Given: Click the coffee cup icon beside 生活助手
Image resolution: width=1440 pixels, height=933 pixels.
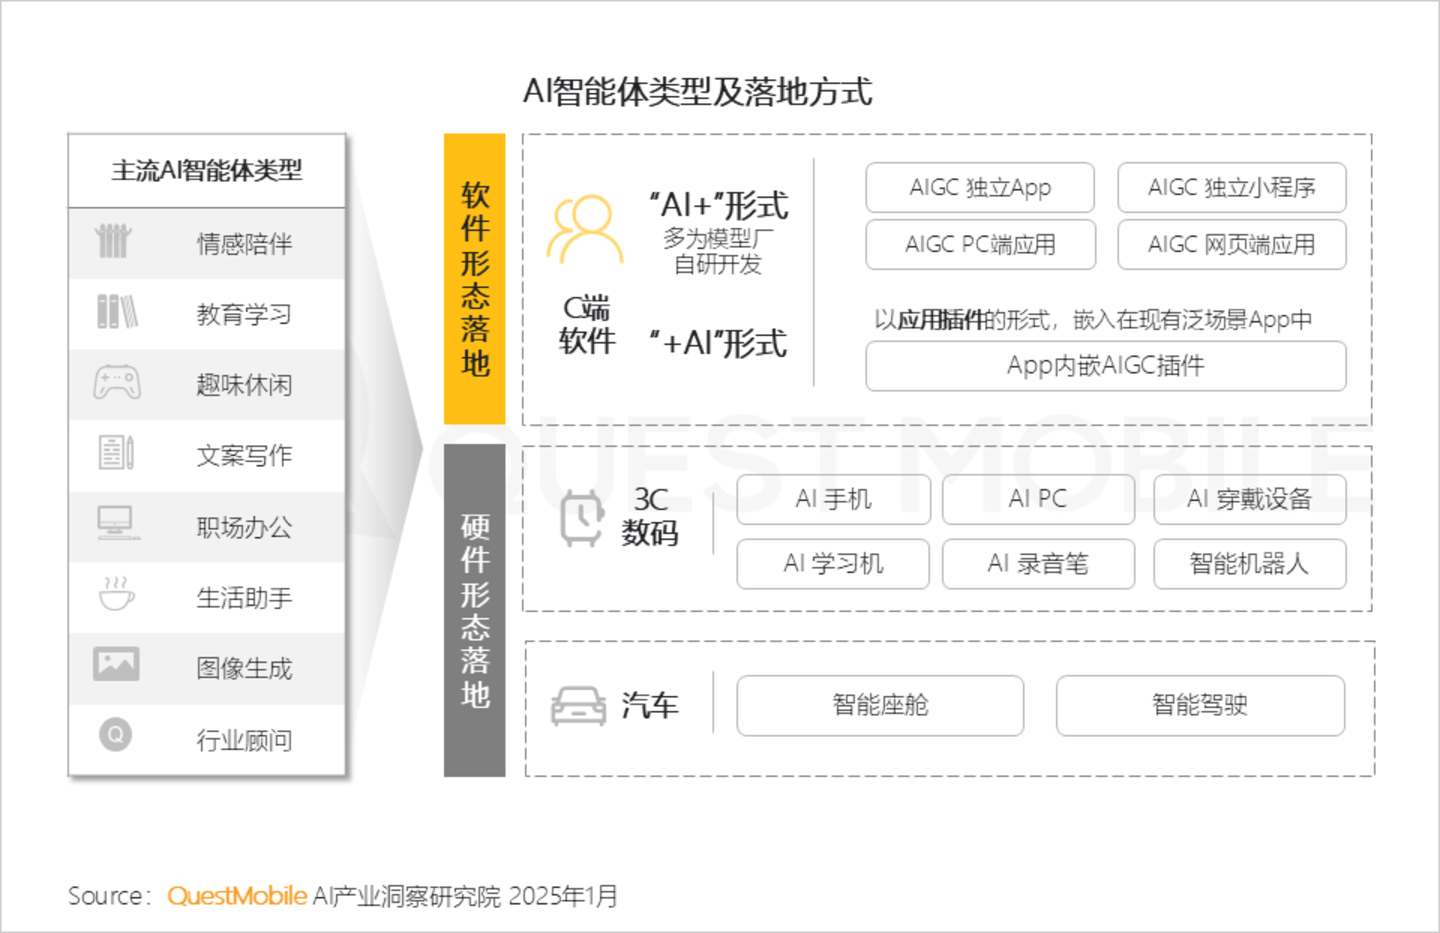Looking at the screenshot, I should coord(117,594).
